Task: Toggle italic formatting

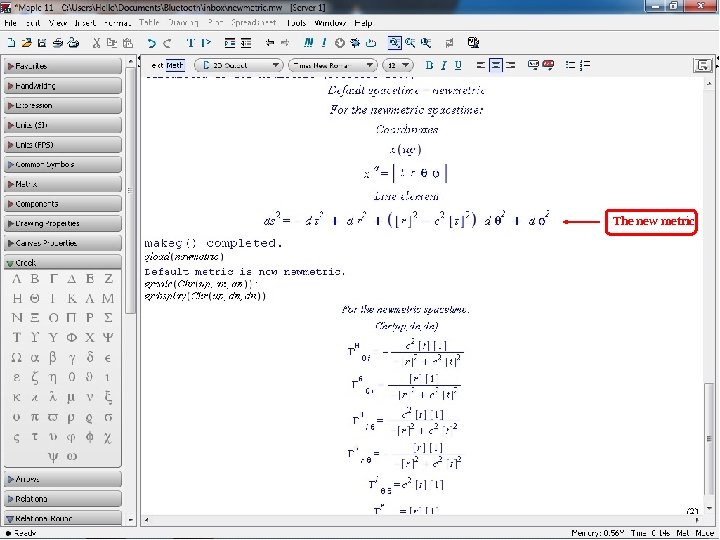Action: coord(444,65)
